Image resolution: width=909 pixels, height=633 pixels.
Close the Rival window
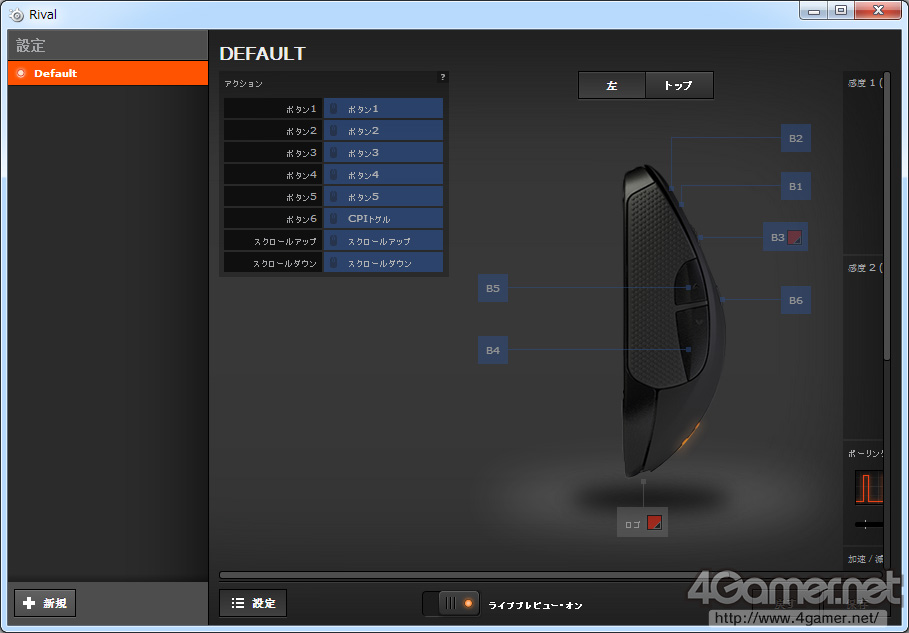[x=878, y=10]
